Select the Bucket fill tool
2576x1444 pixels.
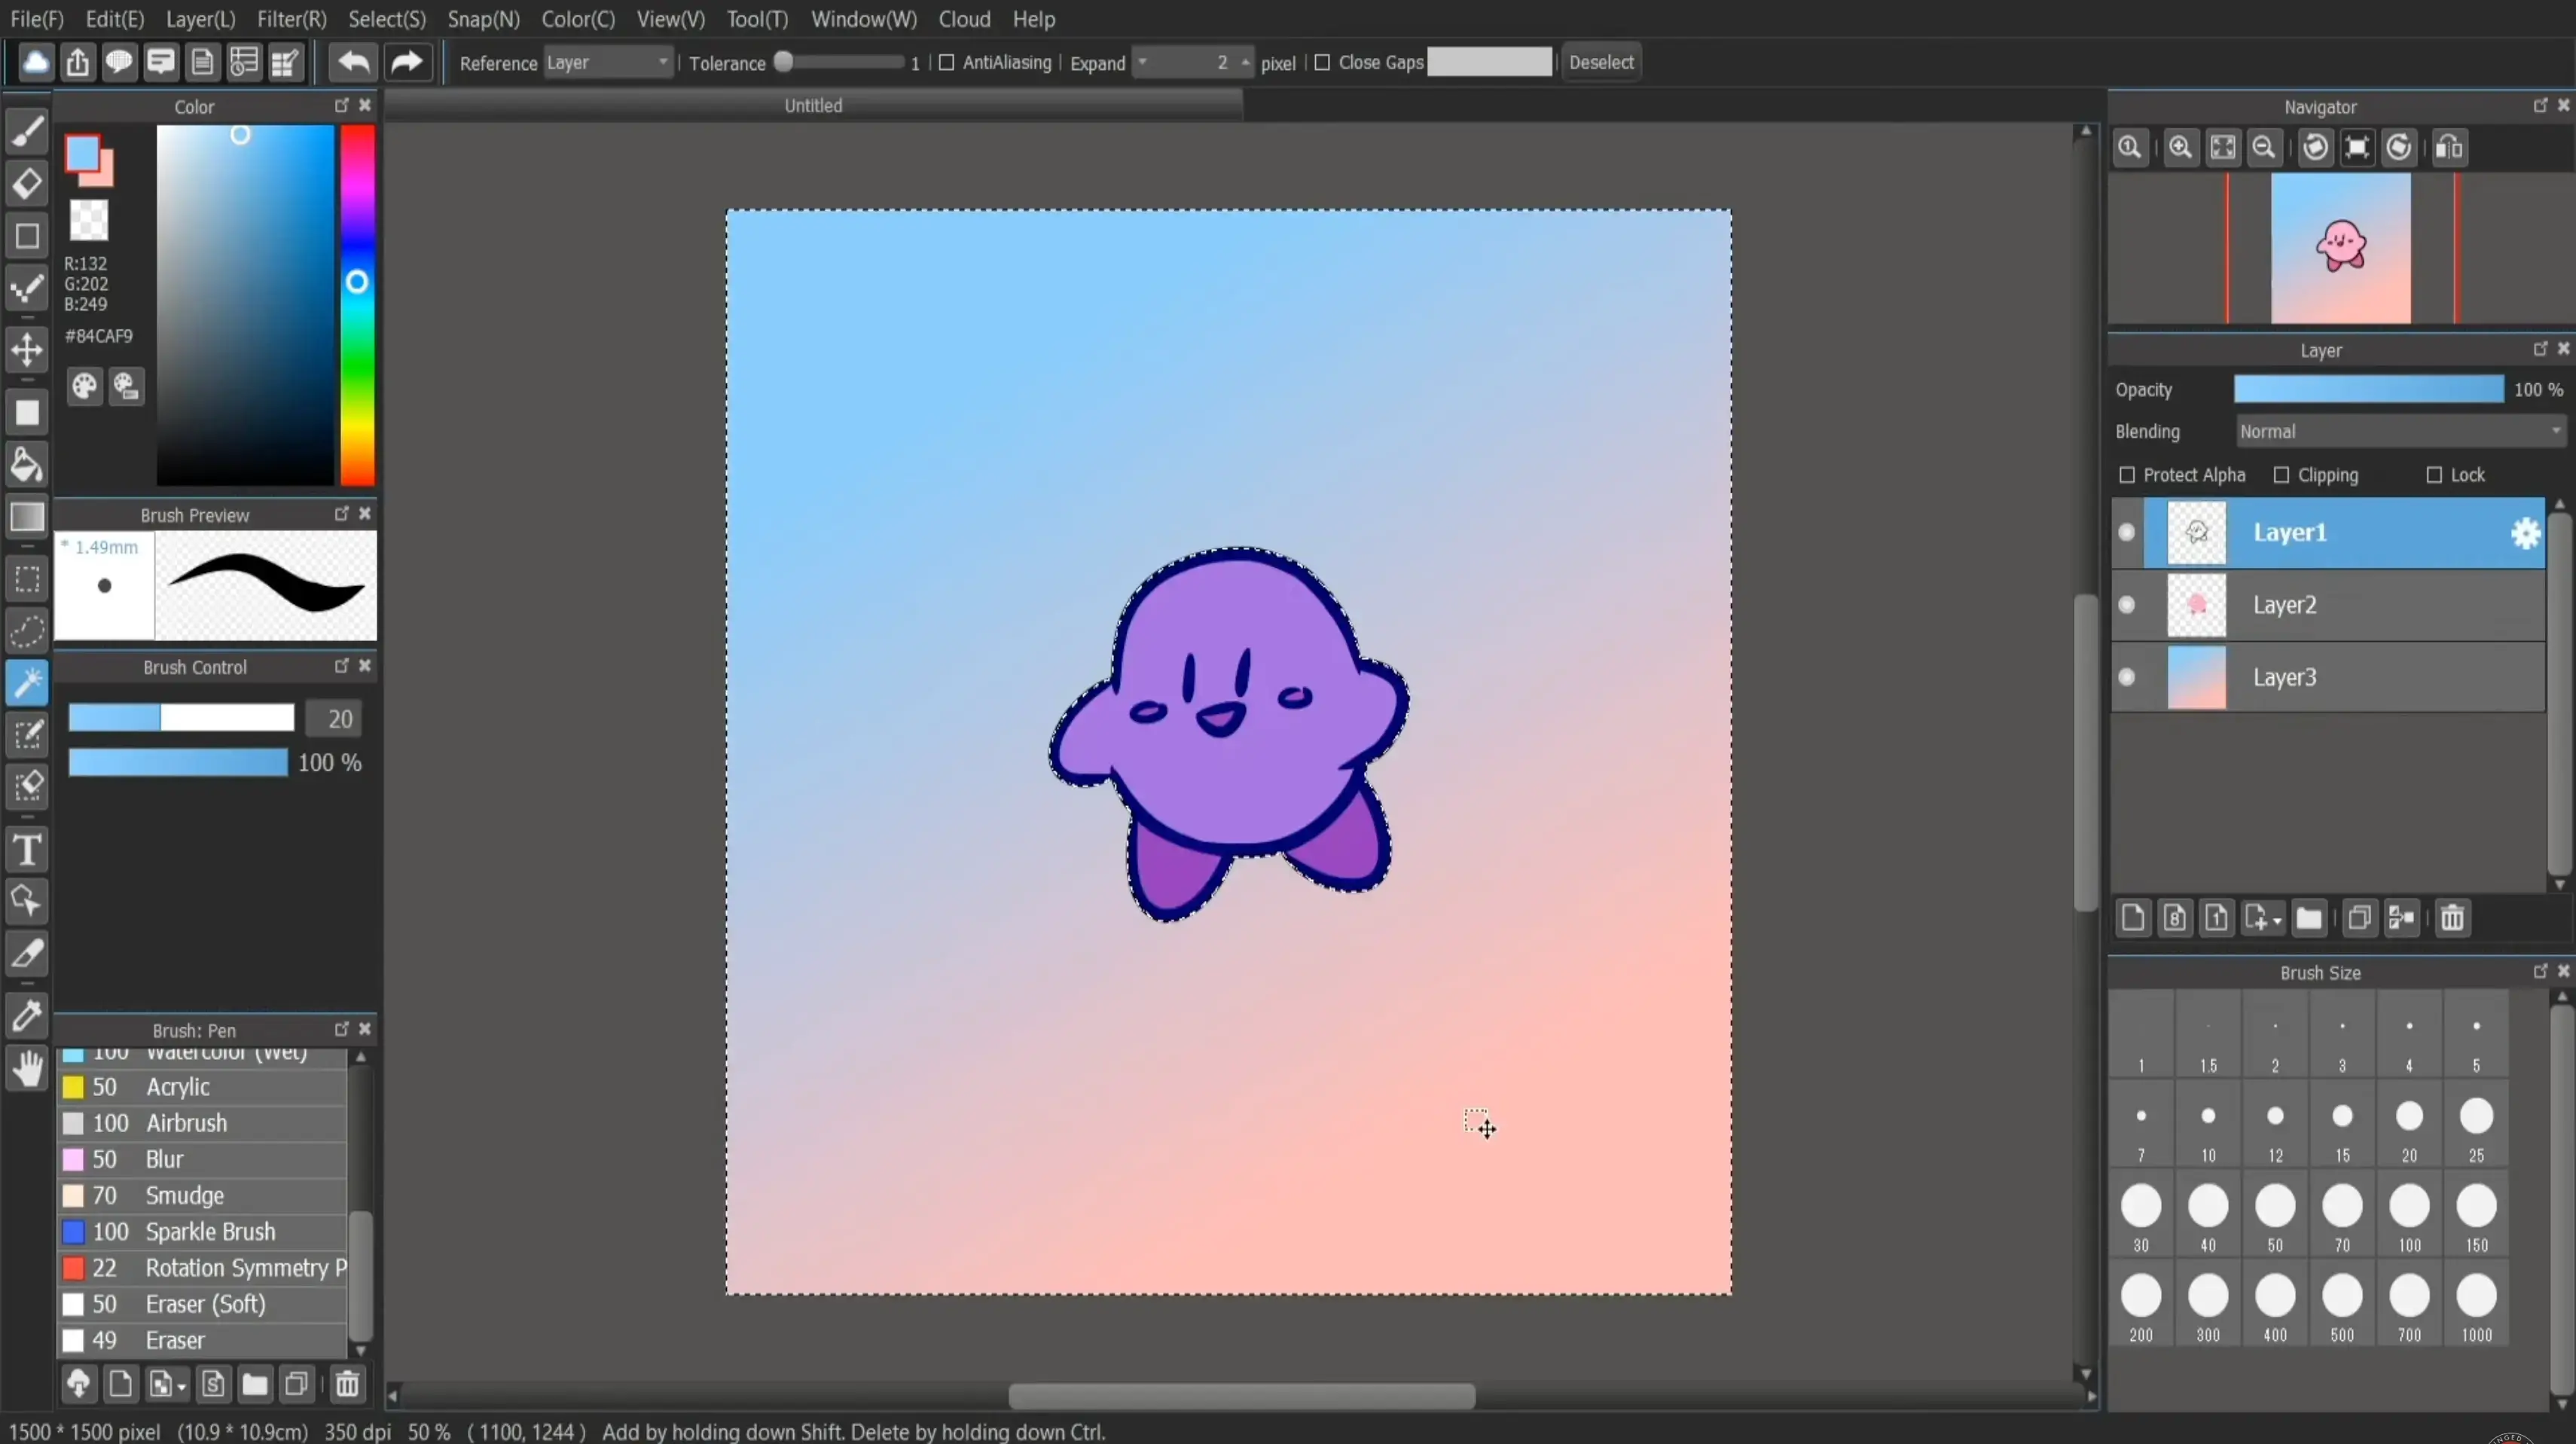coord(27,466)
